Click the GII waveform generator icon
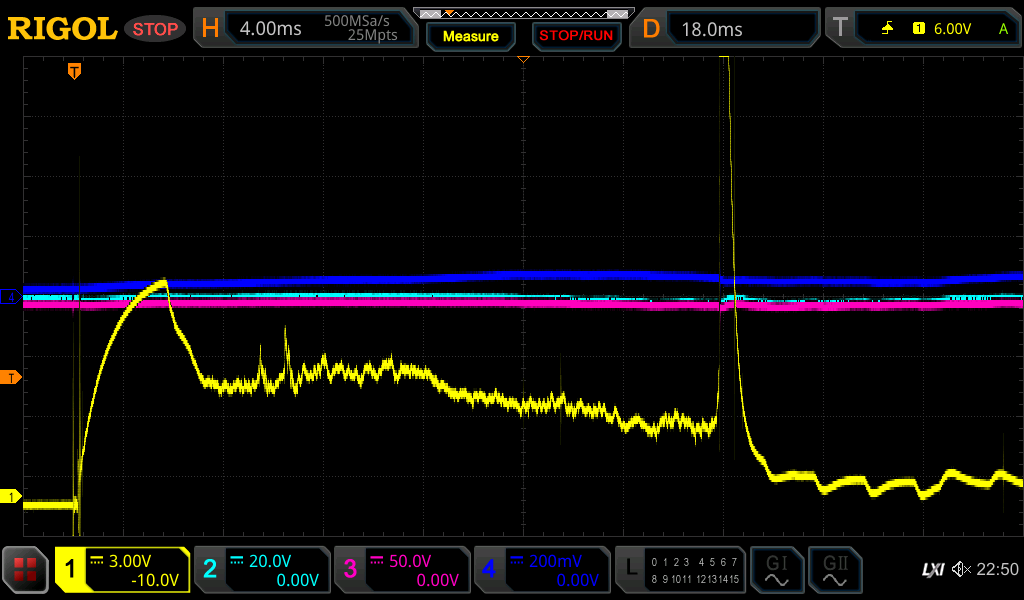Screen dimensions: 1024x600 pos(834,570)
